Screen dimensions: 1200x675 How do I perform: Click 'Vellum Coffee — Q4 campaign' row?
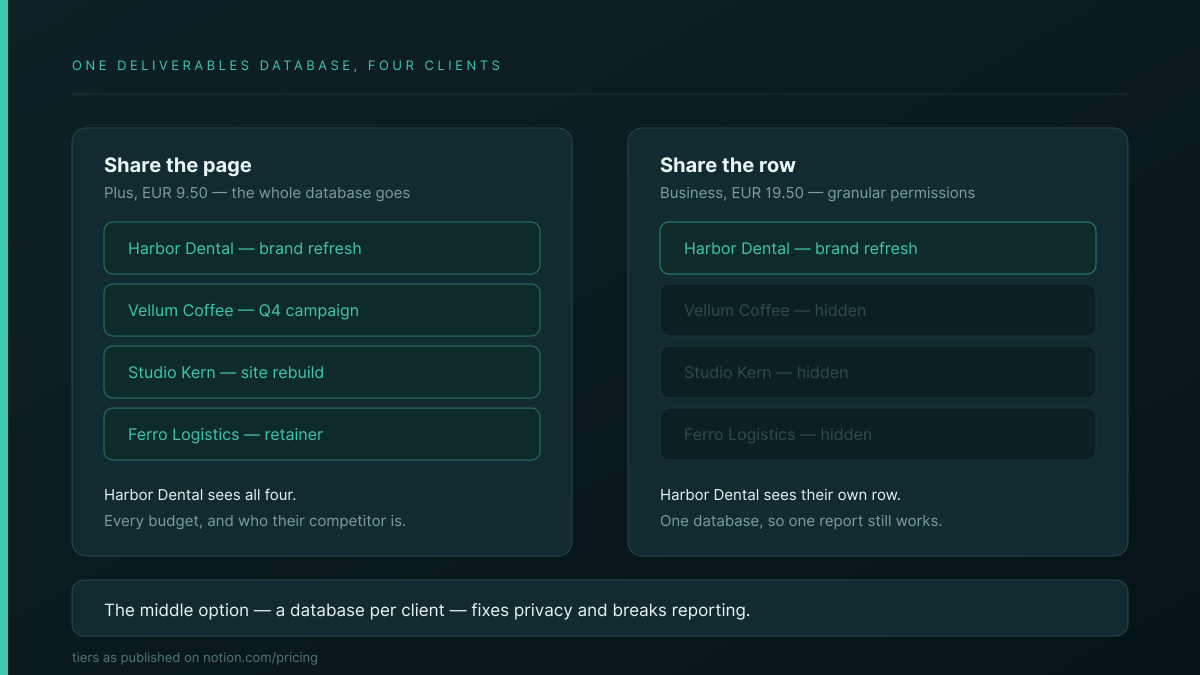[322, 310]
